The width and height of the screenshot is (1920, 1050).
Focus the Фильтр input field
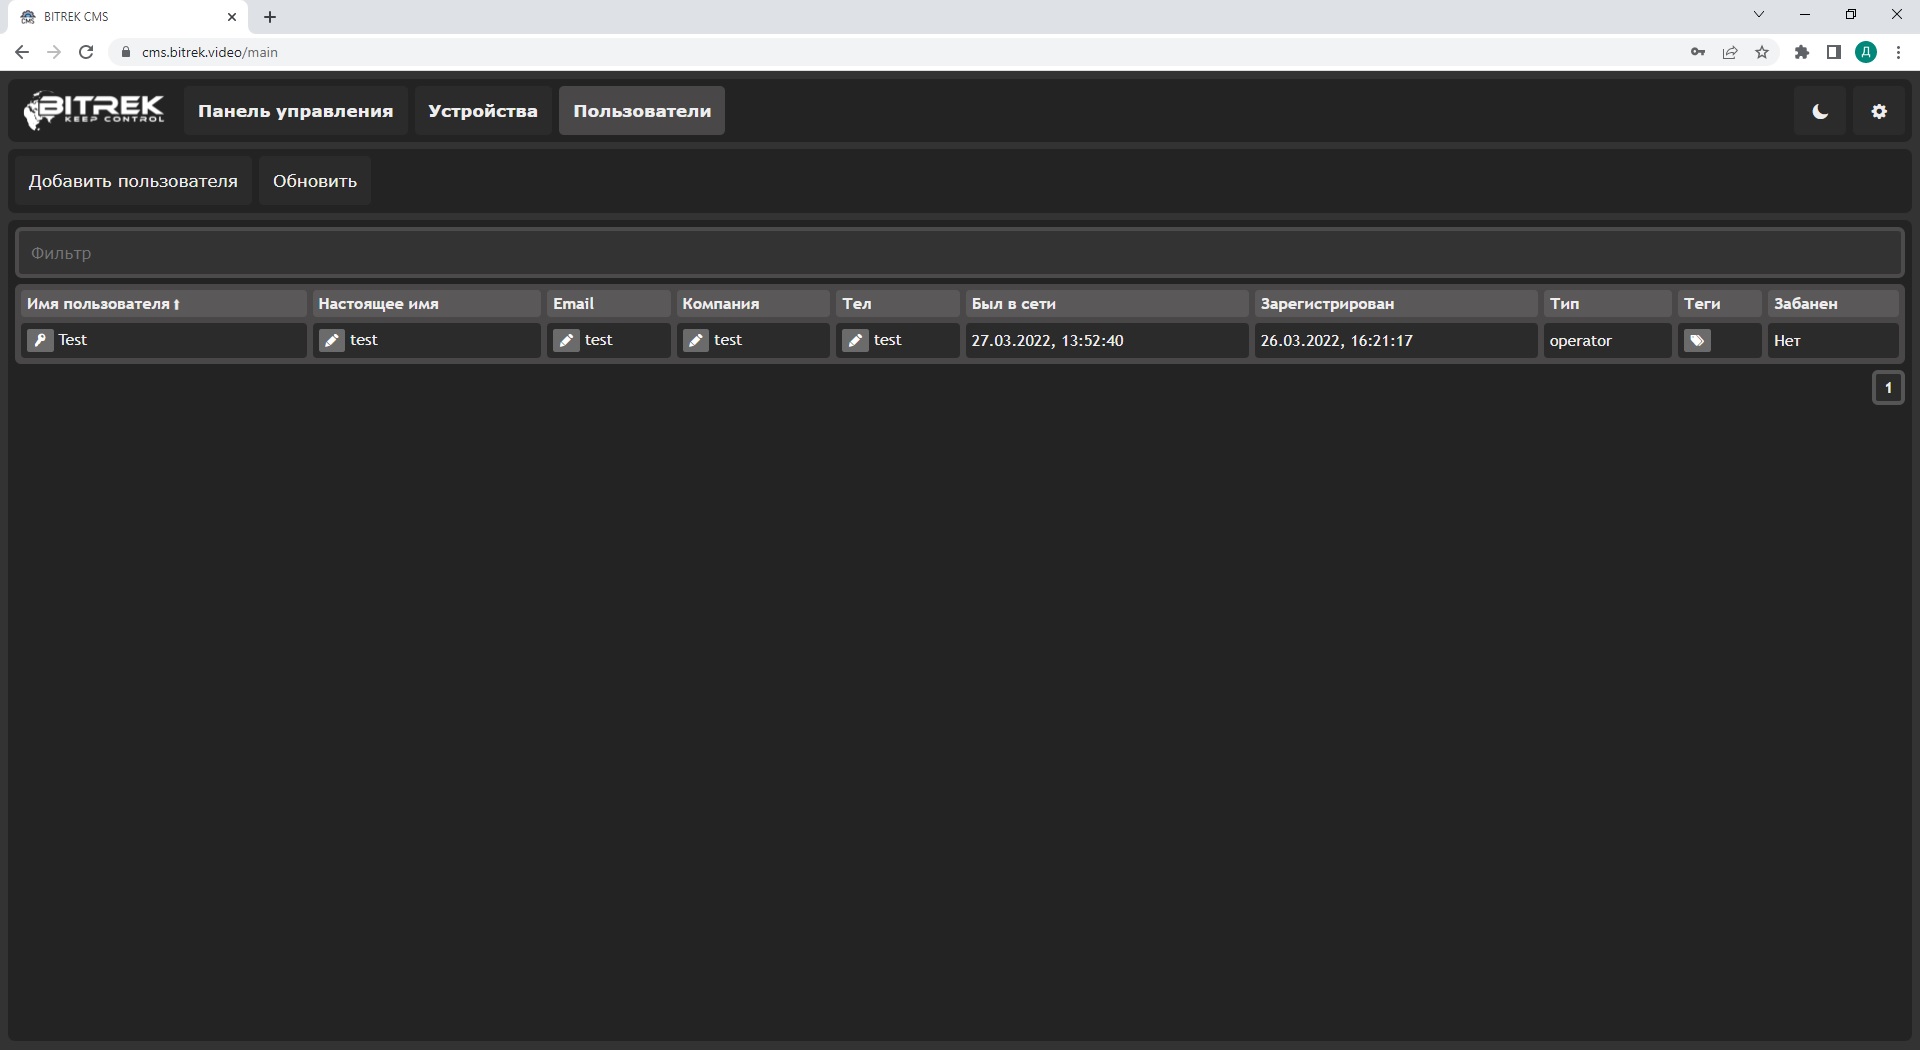tap(959, 253)
